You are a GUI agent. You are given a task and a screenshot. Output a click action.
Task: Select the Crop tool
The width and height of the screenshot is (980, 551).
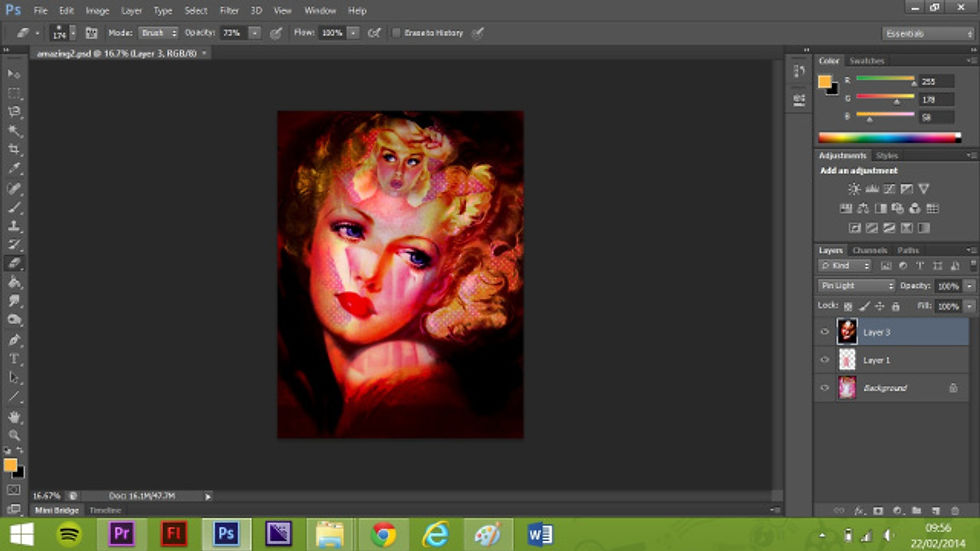tap(14, 150)
